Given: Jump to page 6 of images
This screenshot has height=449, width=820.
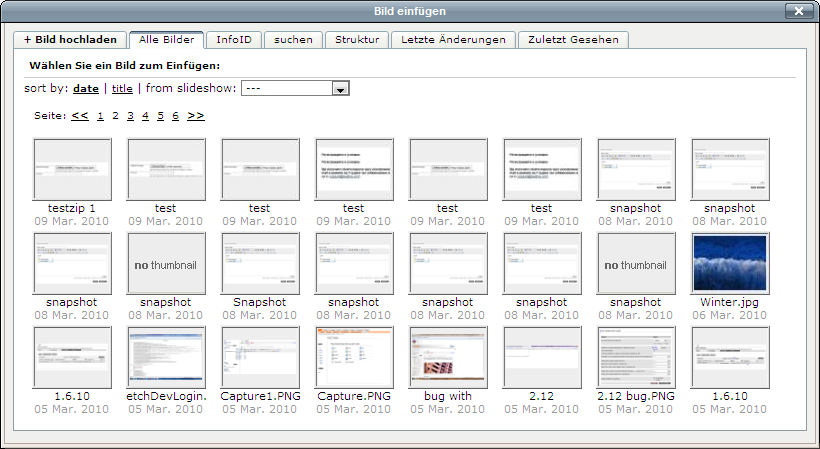Looking at the screenshot, I should click(x=175, y=116).
